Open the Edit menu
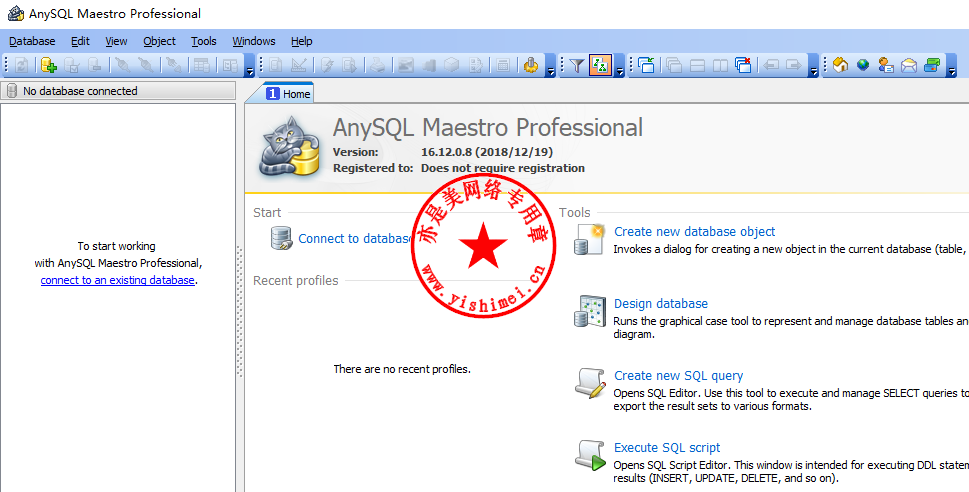This screenshot has width=969, height=492. click(80, 41)
